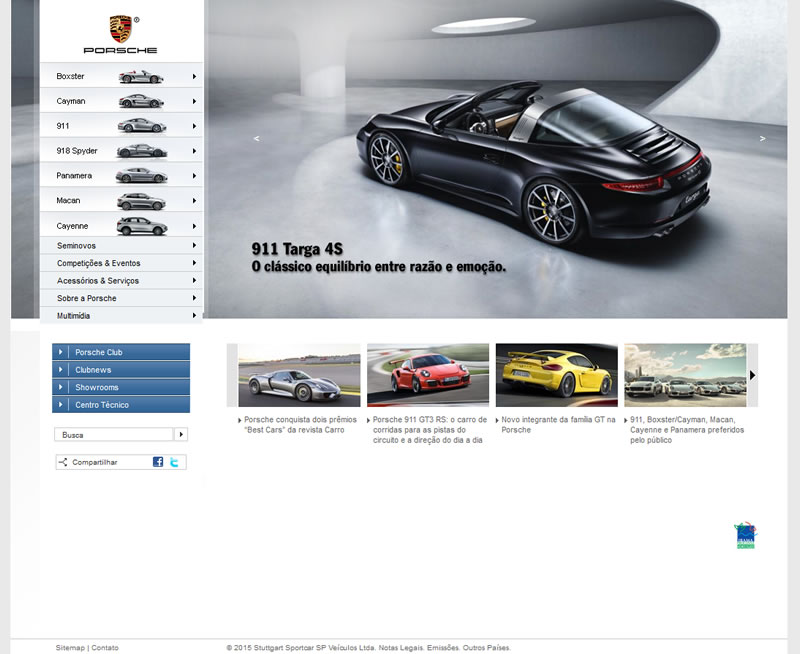Screen dimensions: 800x654
Task: Click the Panamera car image in menu
Action: (x=141, y=175)
